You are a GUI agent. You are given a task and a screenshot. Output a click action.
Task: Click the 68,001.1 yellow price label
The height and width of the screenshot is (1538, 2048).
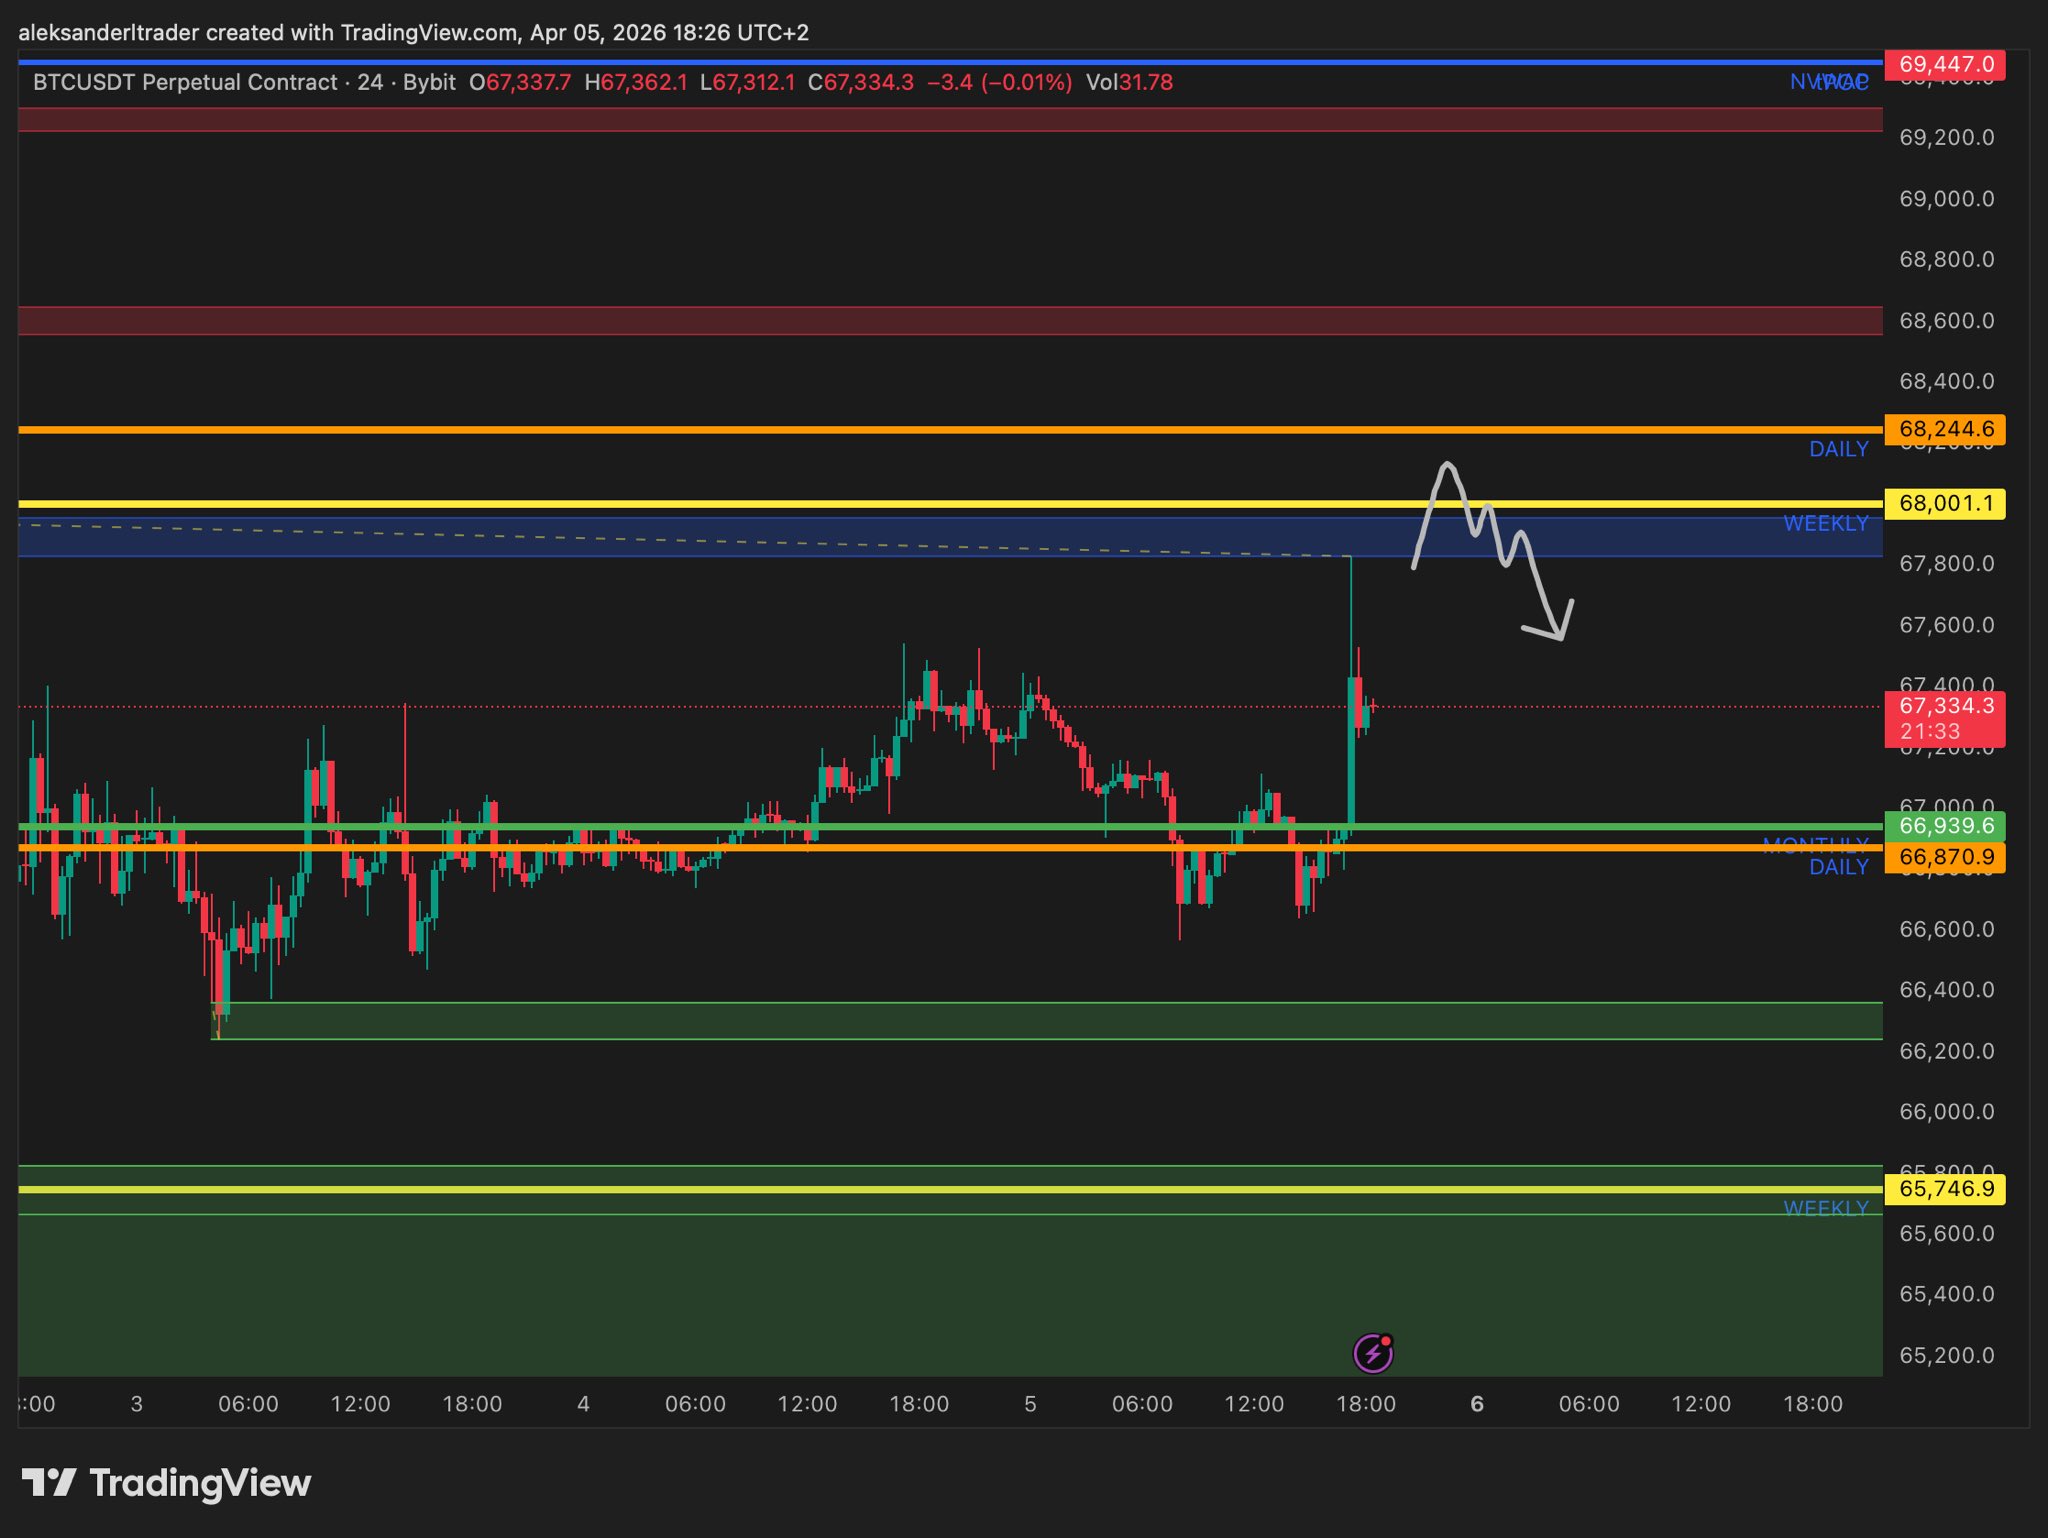pyautogui.click(x=1945, y=503)
